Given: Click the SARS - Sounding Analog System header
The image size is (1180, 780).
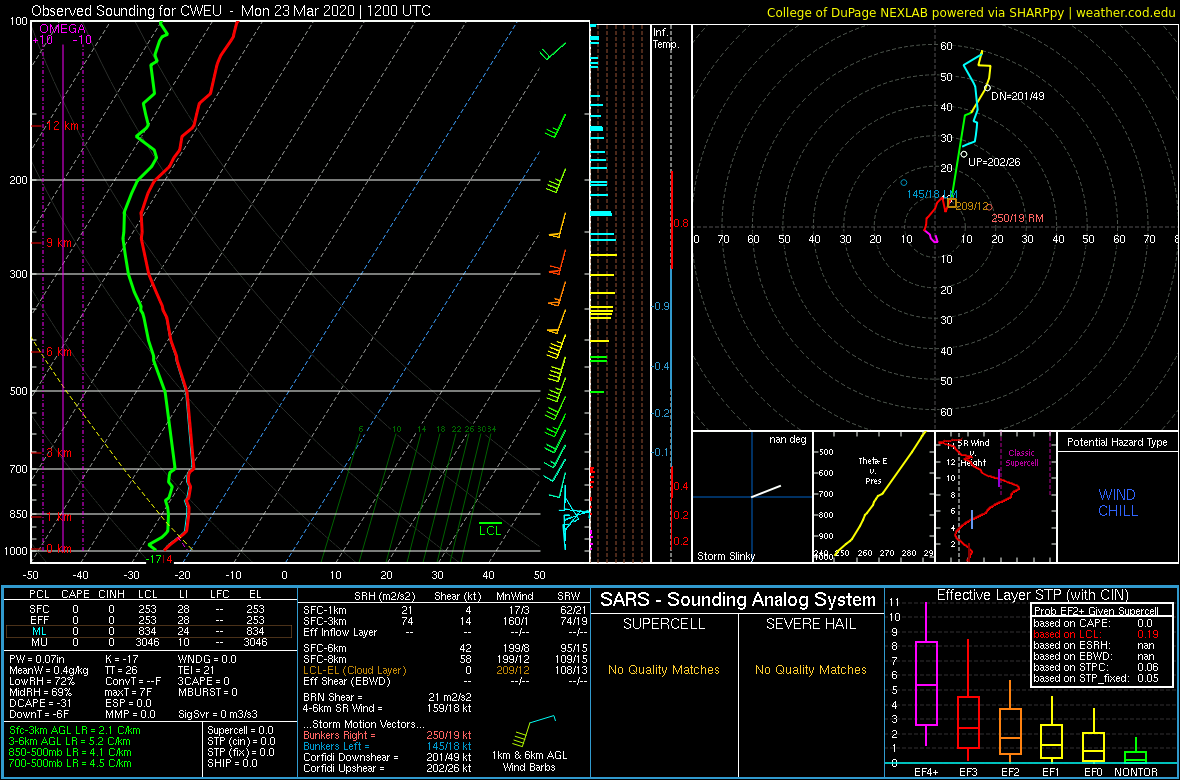Looking at the screenshot, I should [x=738, y=600].
